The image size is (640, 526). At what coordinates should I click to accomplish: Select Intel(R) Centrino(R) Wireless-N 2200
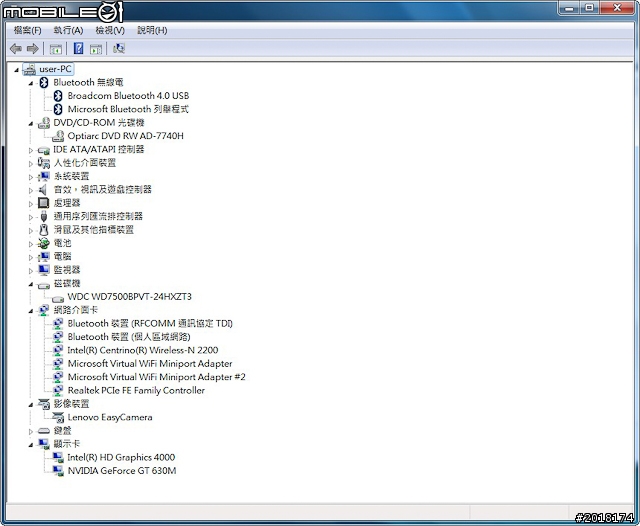(x=143, y=350)
